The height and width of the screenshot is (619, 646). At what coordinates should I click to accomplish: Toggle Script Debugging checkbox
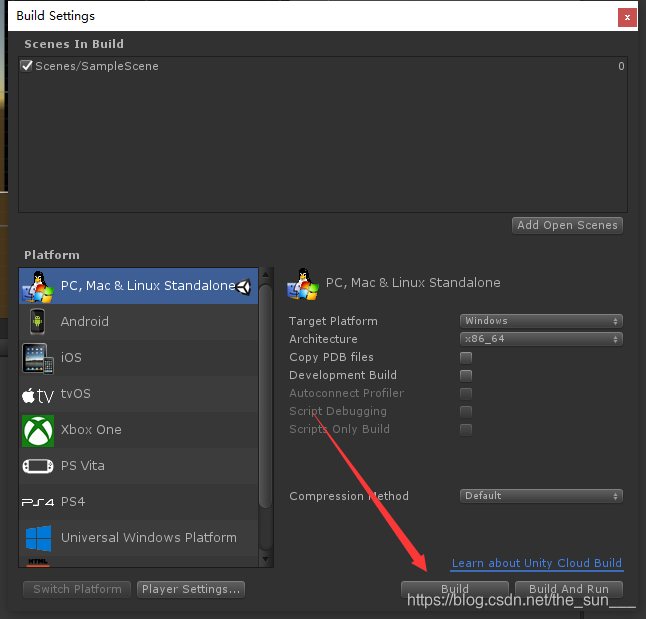click(x=466, y=412)
